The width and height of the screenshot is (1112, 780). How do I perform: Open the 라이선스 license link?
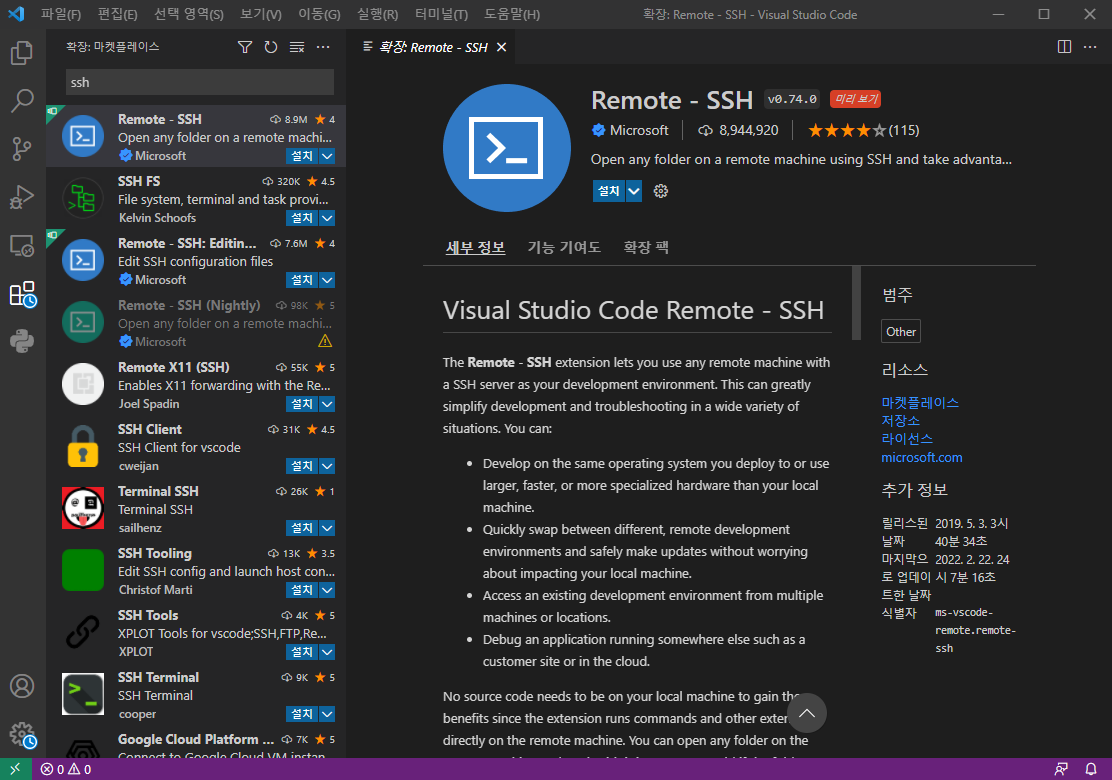[907, 439]
